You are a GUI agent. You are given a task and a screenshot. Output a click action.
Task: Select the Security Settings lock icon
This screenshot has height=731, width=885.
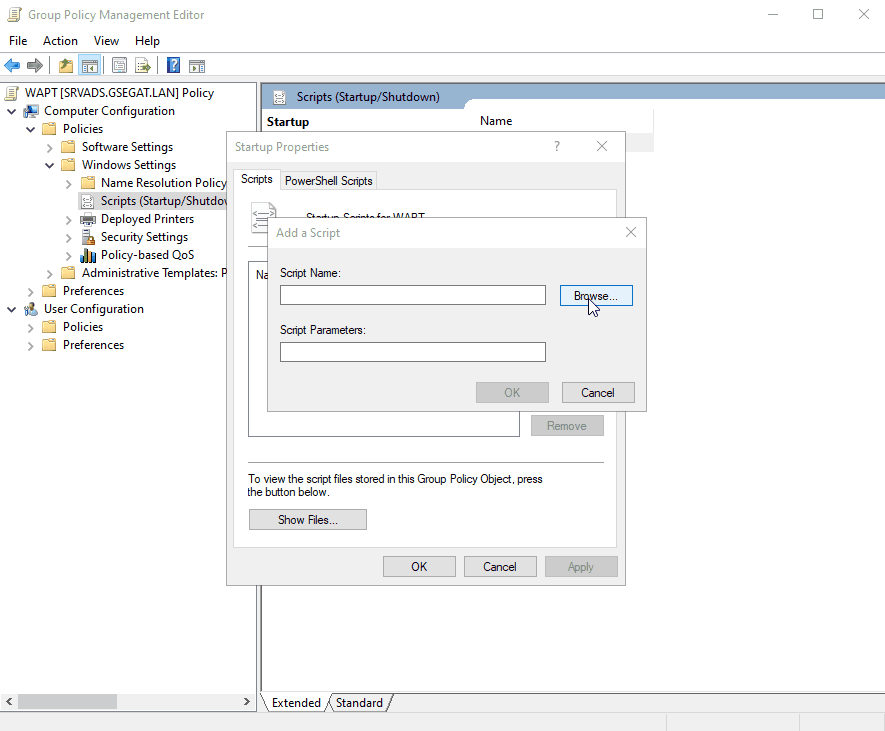[x=88, y=237]
